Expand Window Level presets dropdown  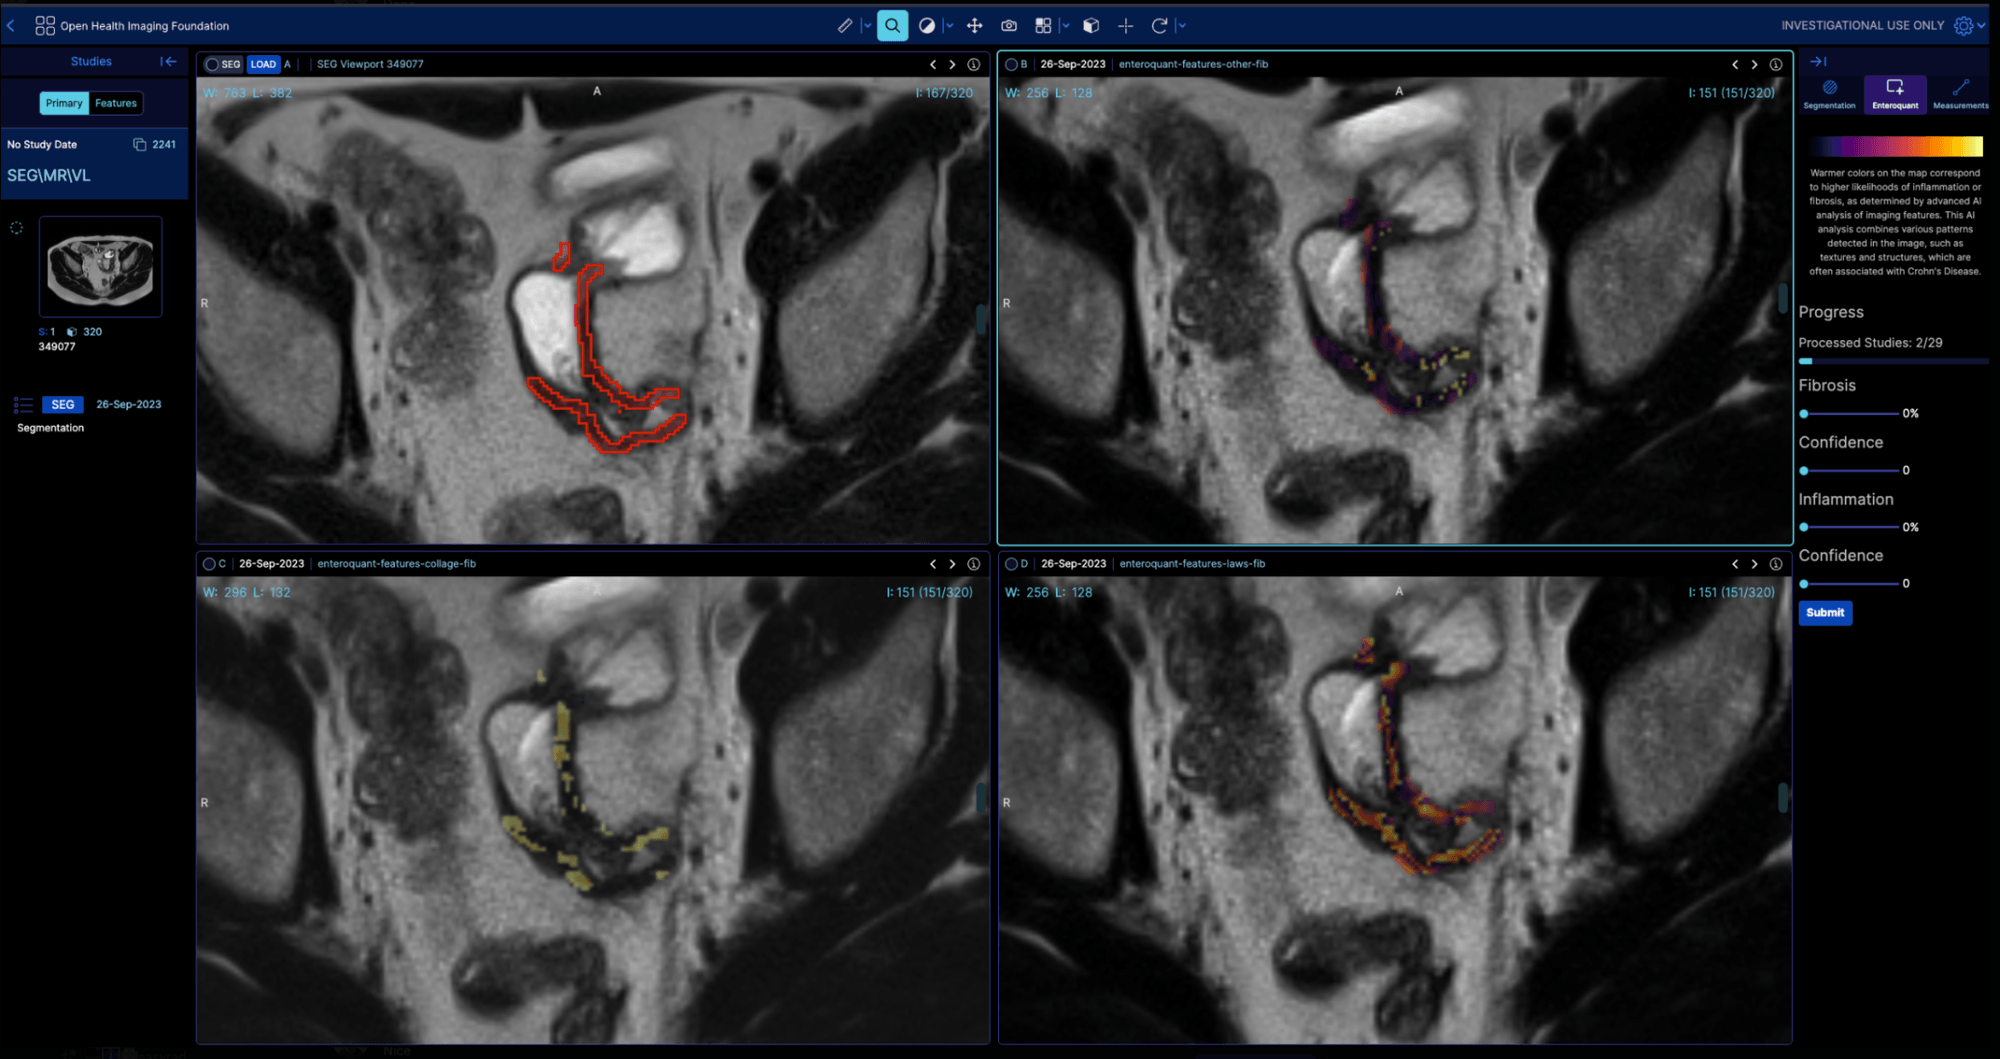948,26
